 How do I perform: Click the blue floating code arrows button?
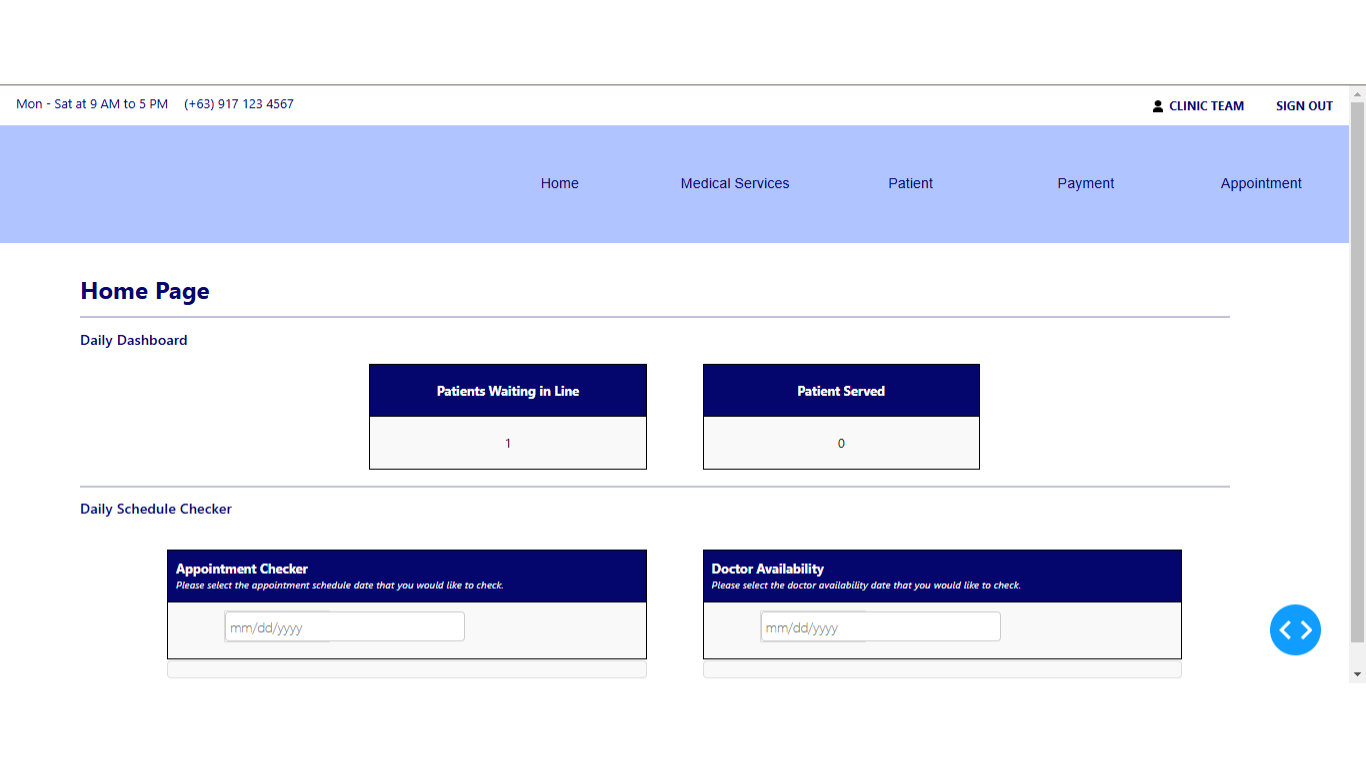click(x=1295, y=630)
